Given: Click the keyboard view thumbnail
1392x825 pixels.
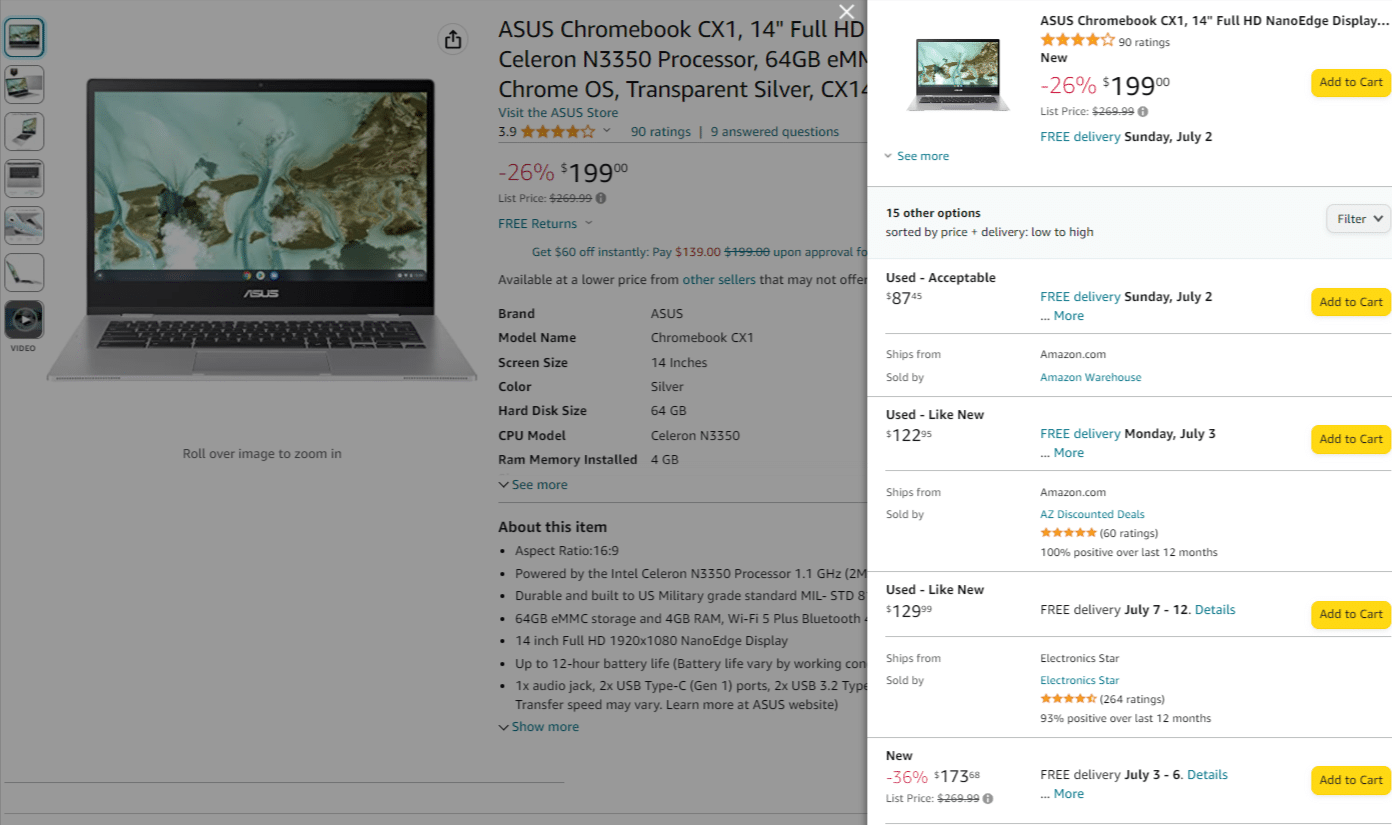Looking at the screenshot, I should [x=24, y=178].
